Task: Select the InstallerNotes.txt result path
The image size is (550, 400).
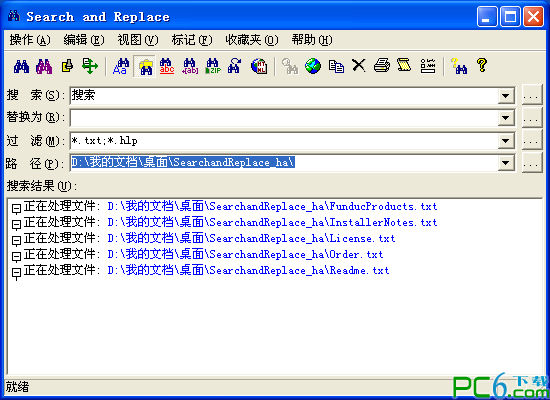Action: click(272, 222)
